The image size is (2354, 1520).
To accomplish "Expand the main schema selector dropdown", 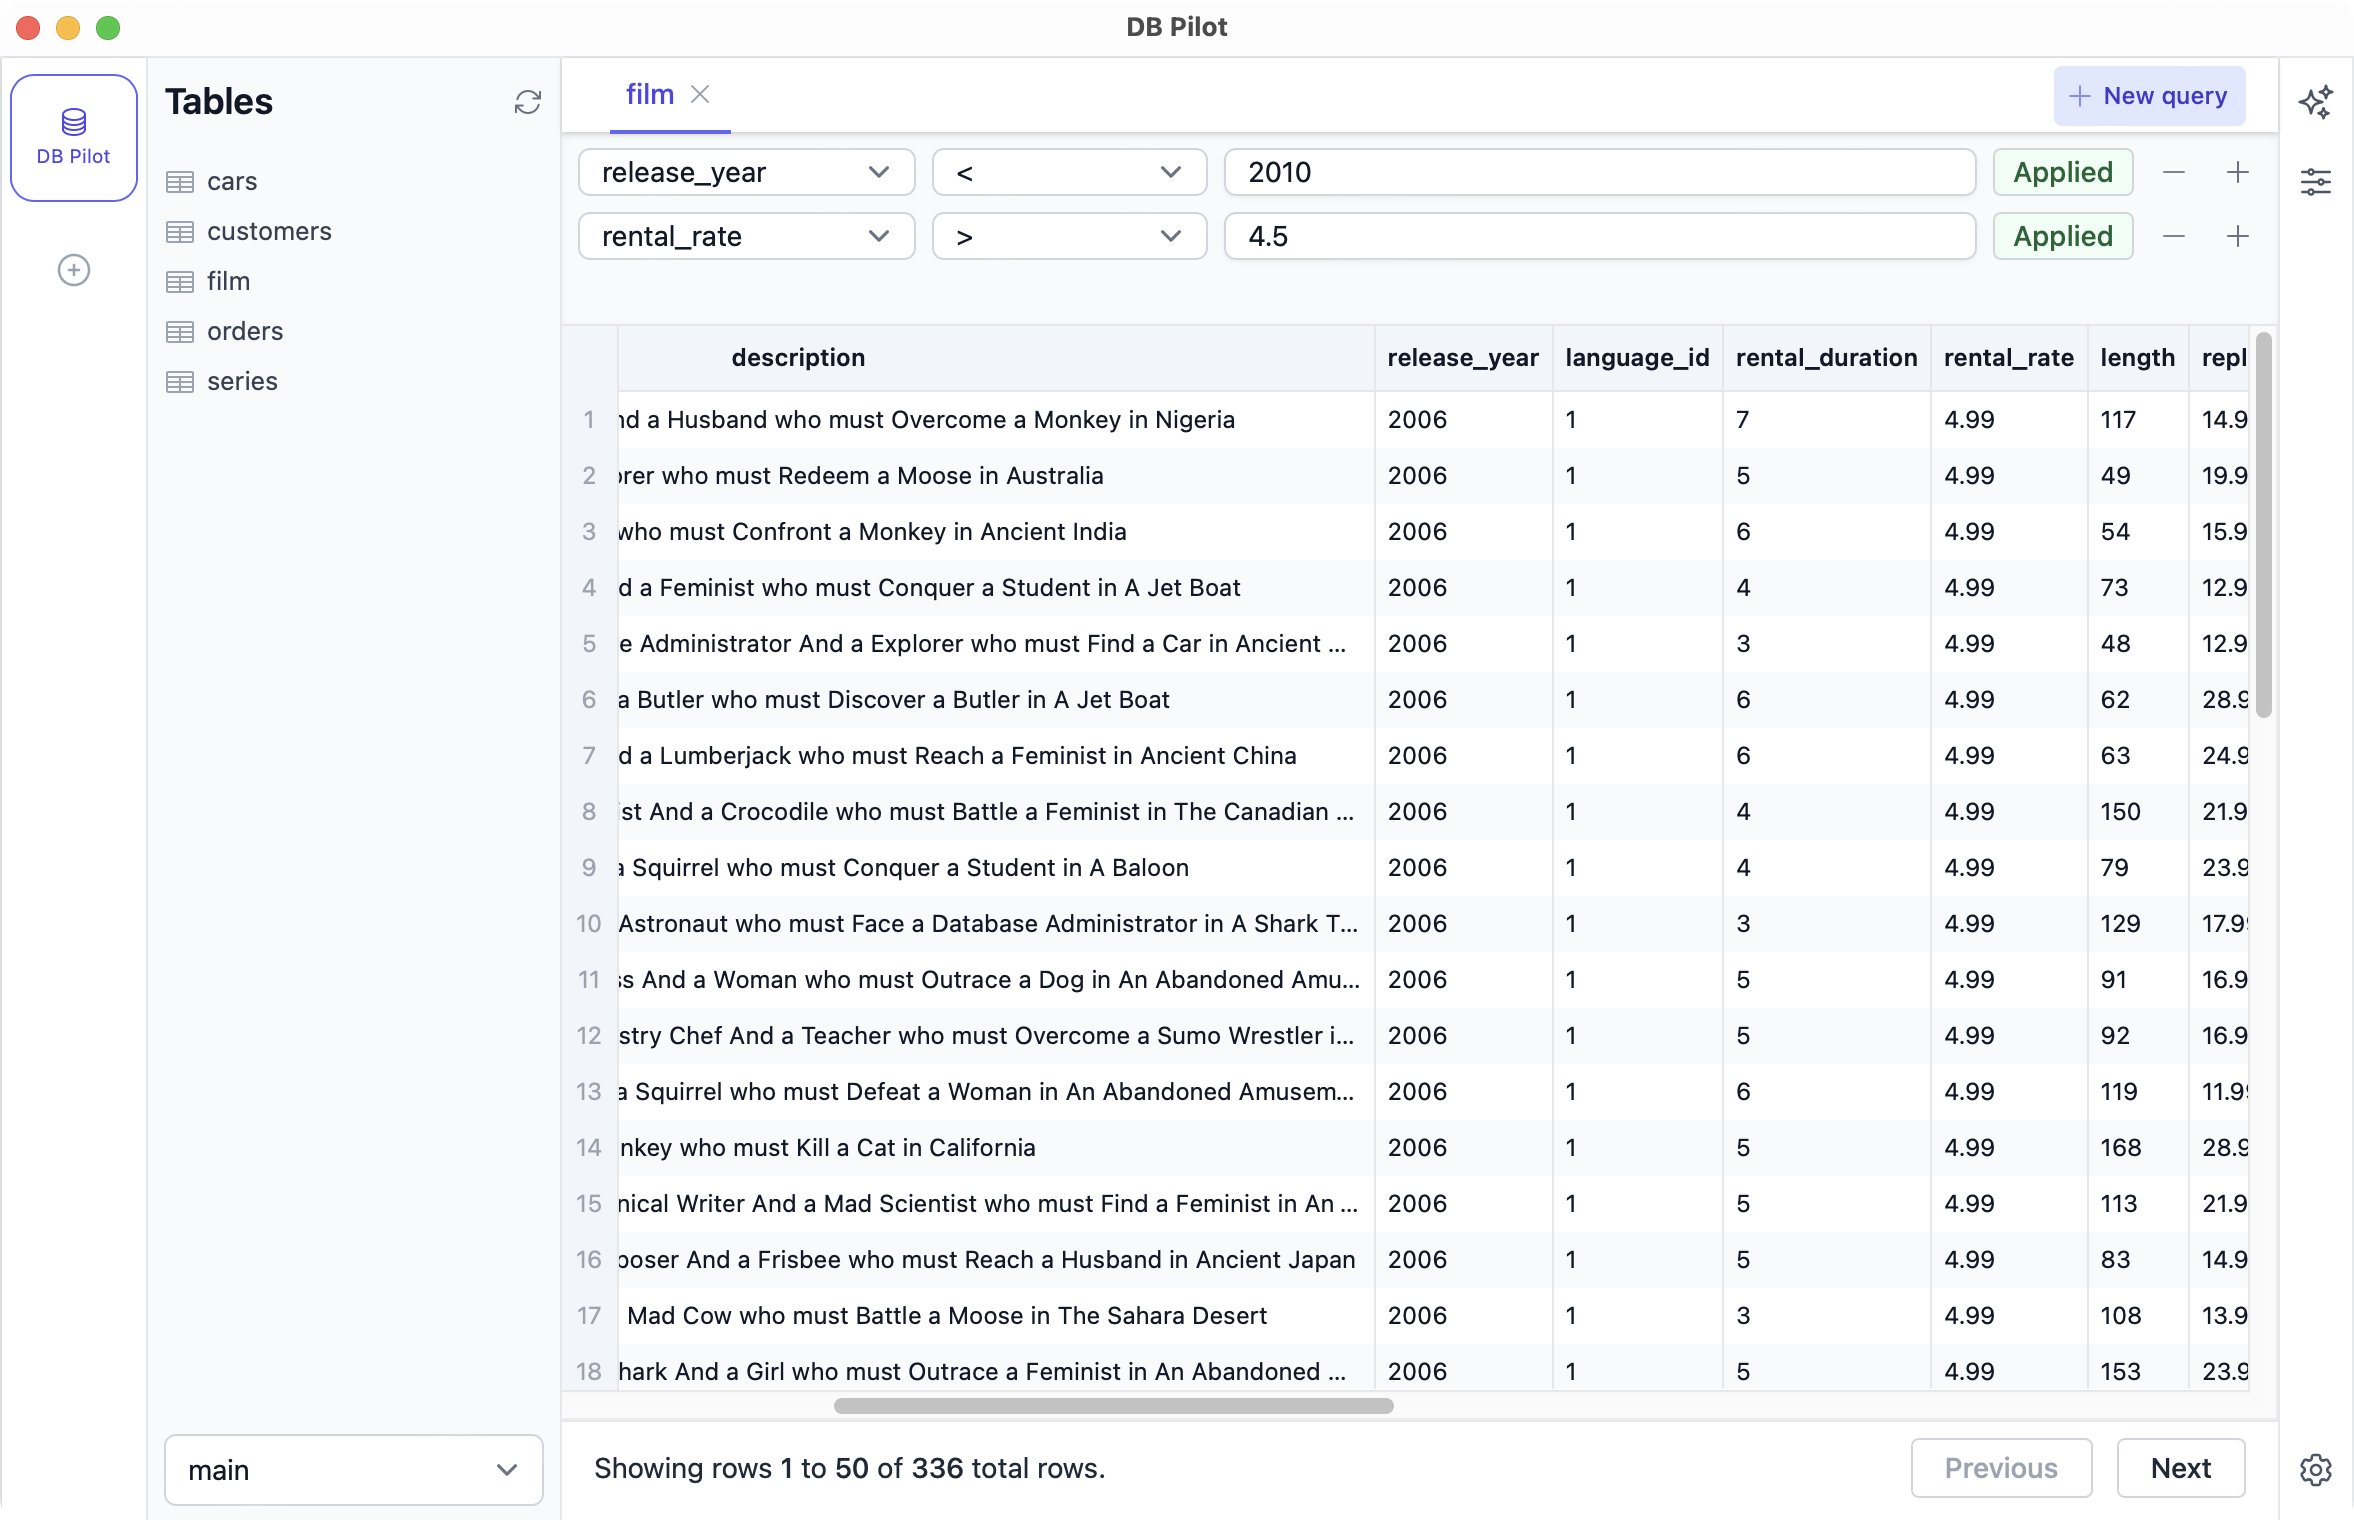I will click(x=353, y=1469).
